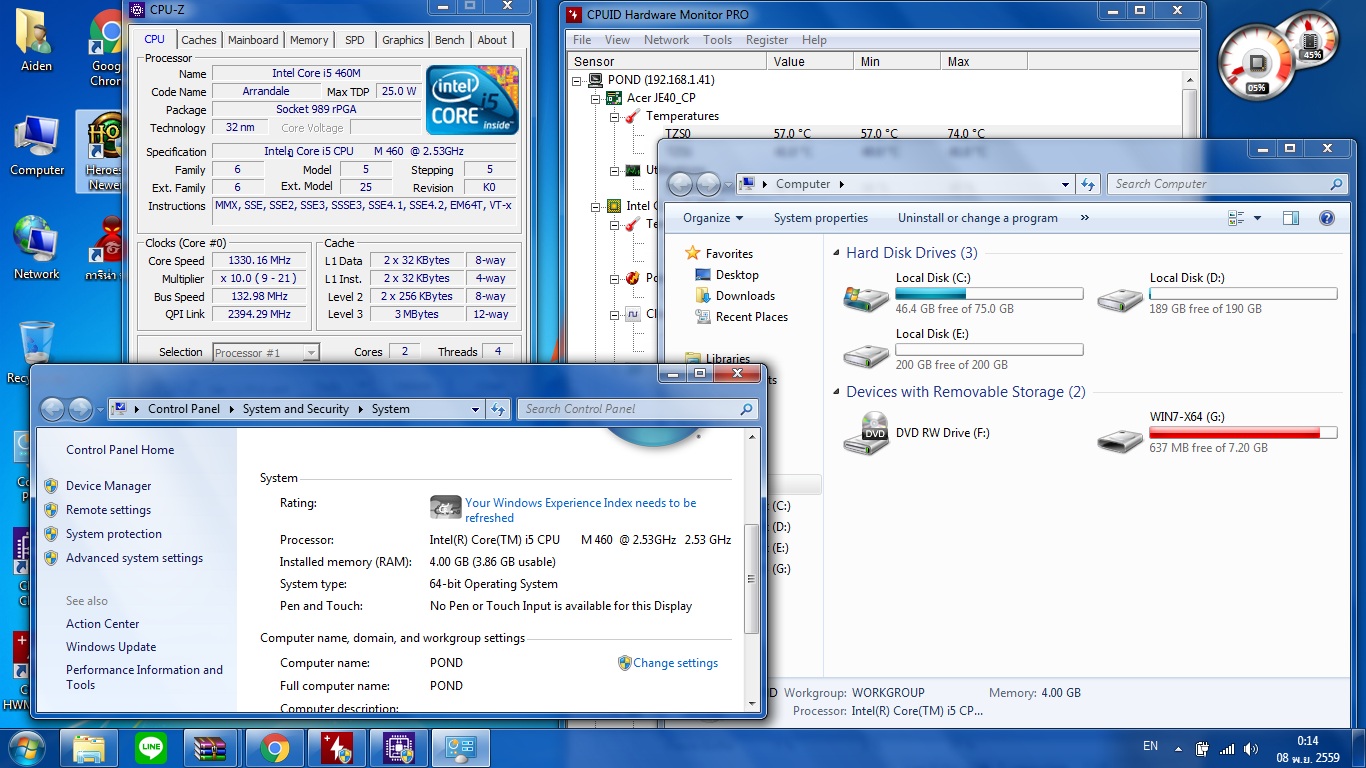The image size is (1366, 768).
Task: Open Remote settings link
Action: click(x=108, y=510)
